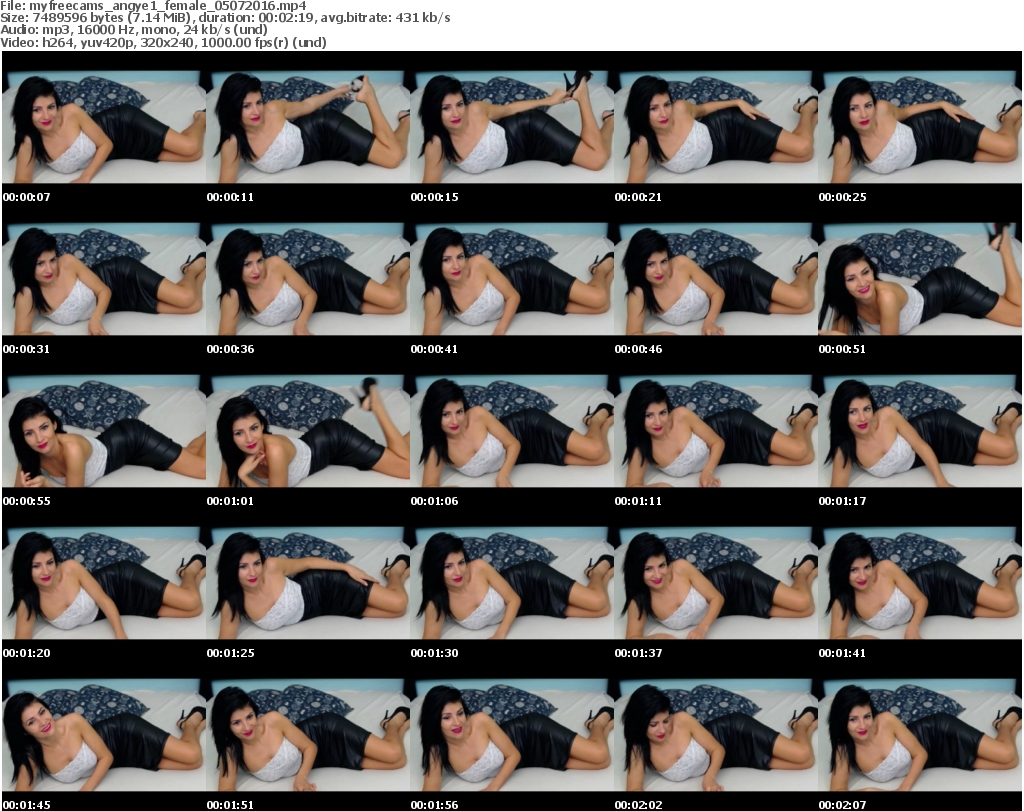Select the thumbnail frame at 00:00:11
Viewport: 1024px width, 811px height.
(x=308, y=127)
